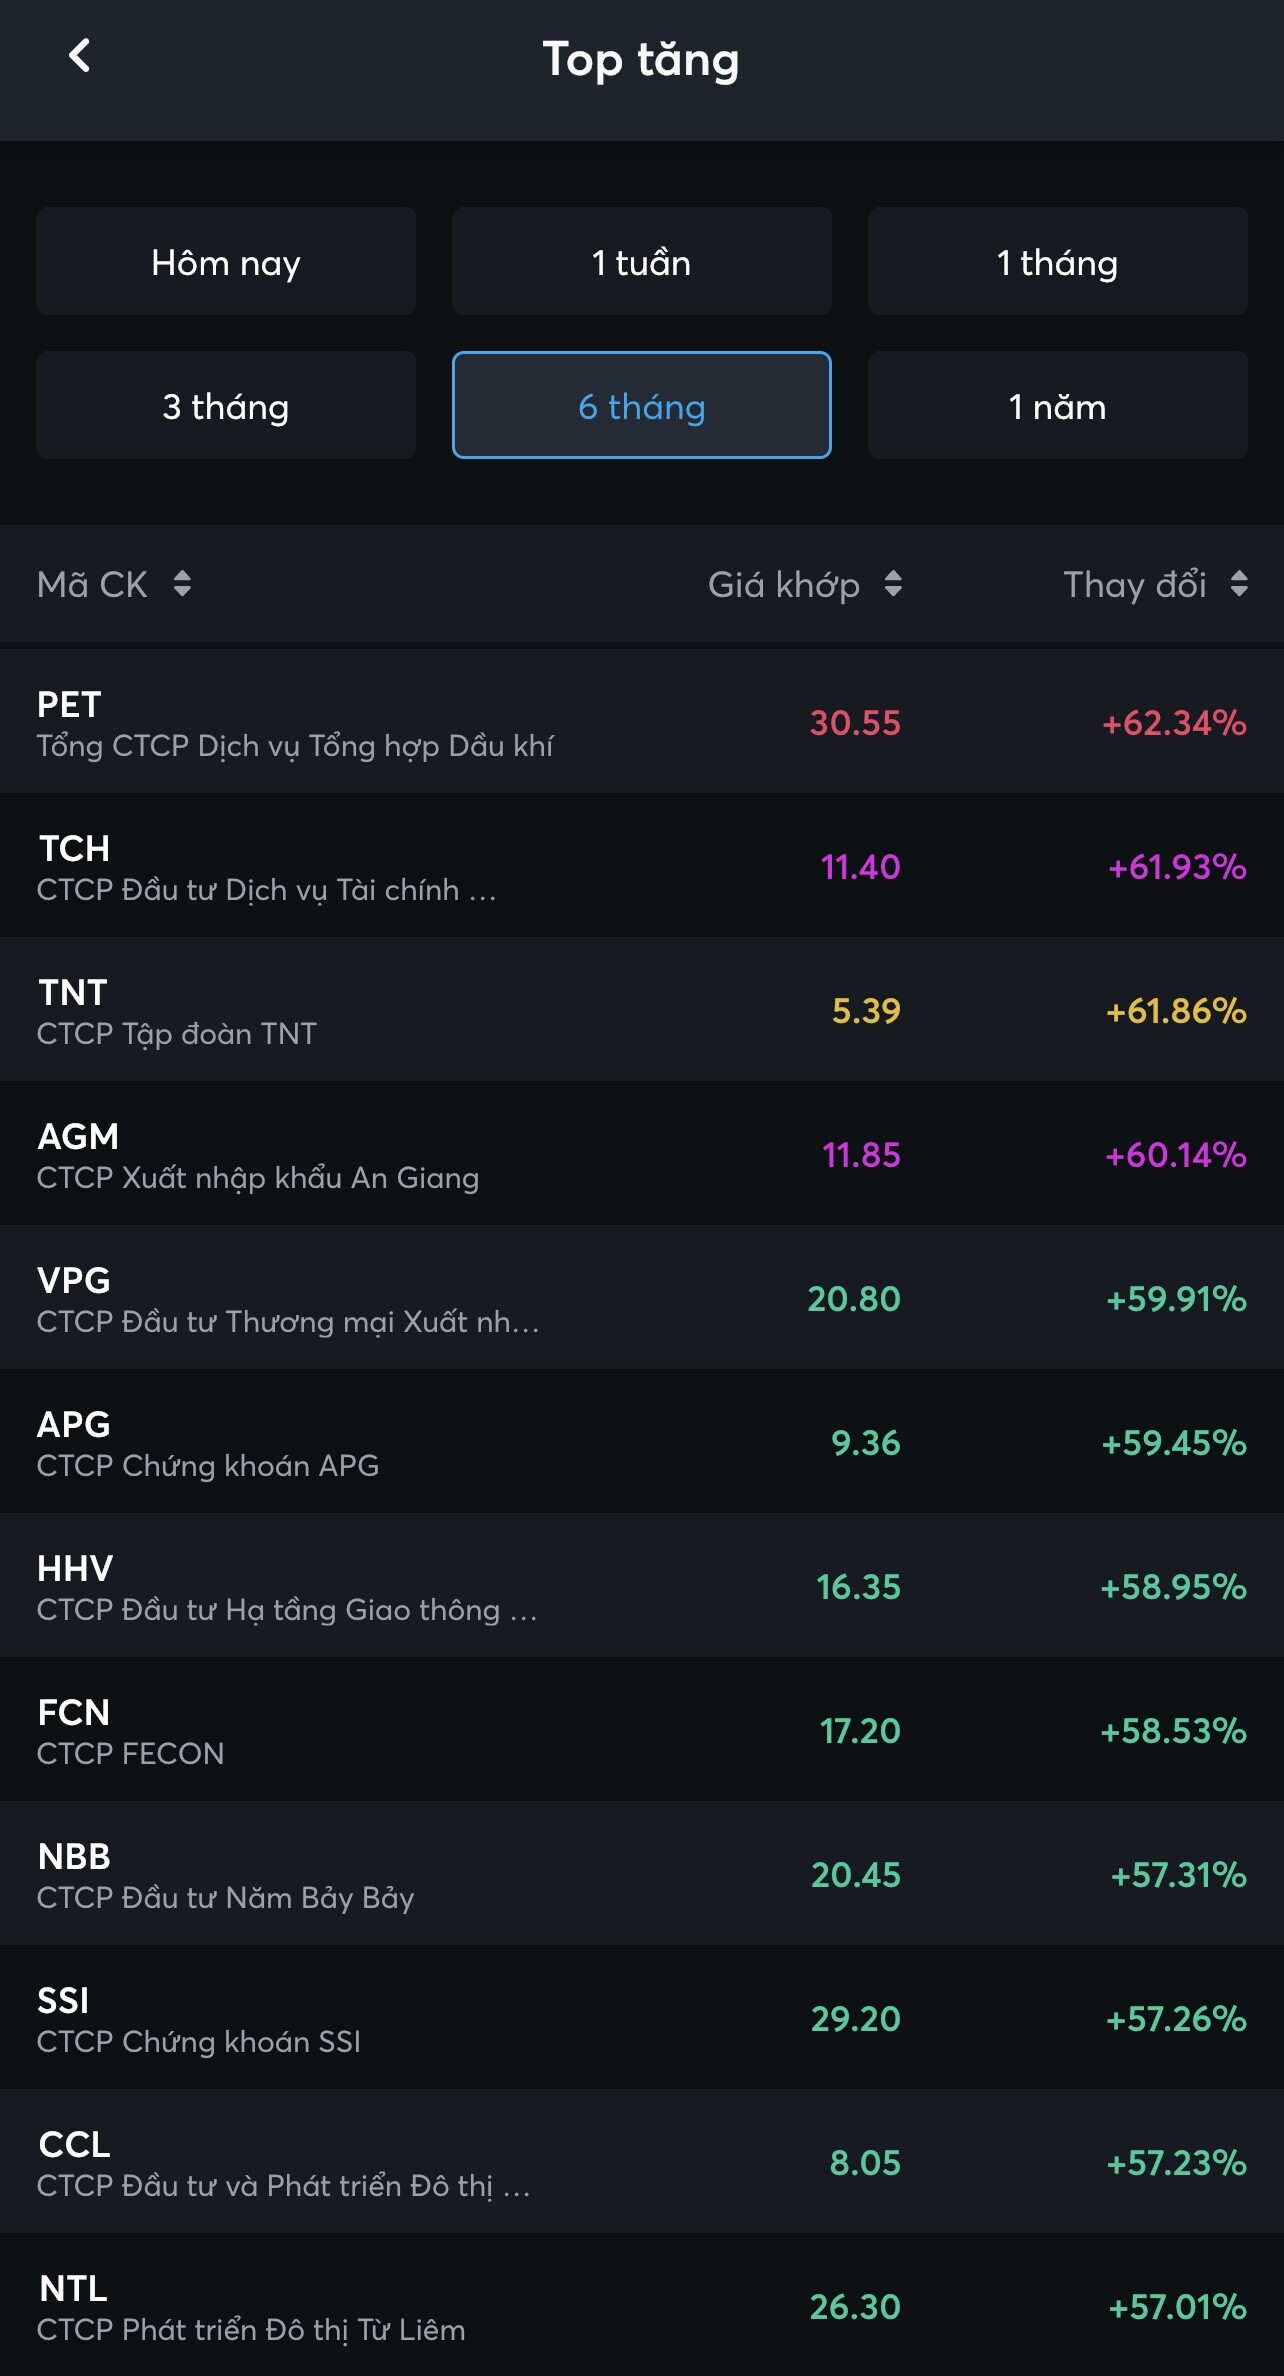Switch to the 1 tuần tab
Screen dimensions: 1284x2376
pos(641,262)
